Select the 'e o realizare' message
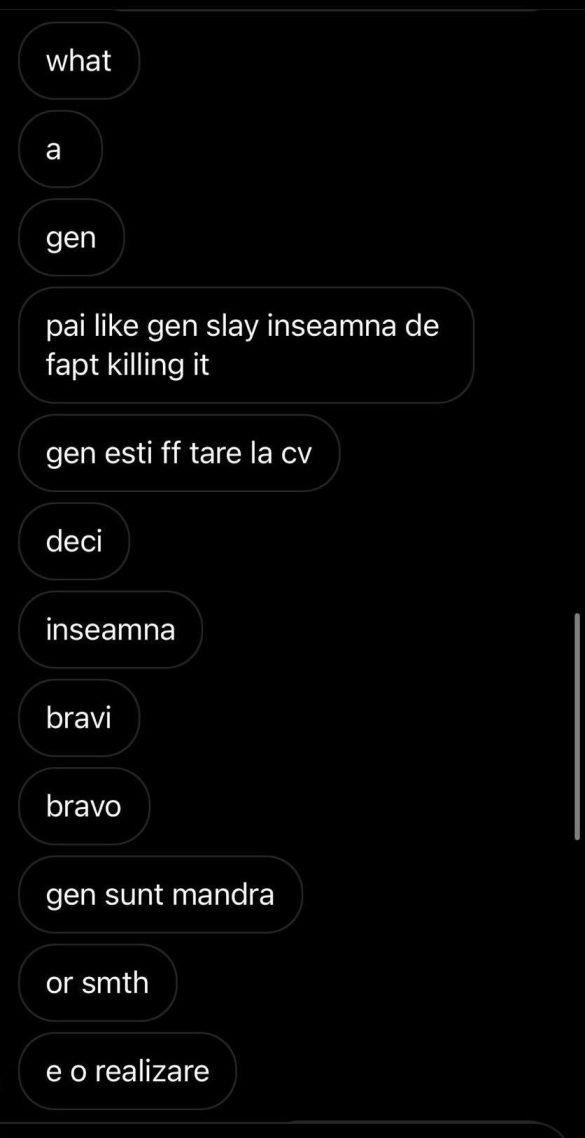This screenshot has height=1138, width=585. tap(127, 1071)
